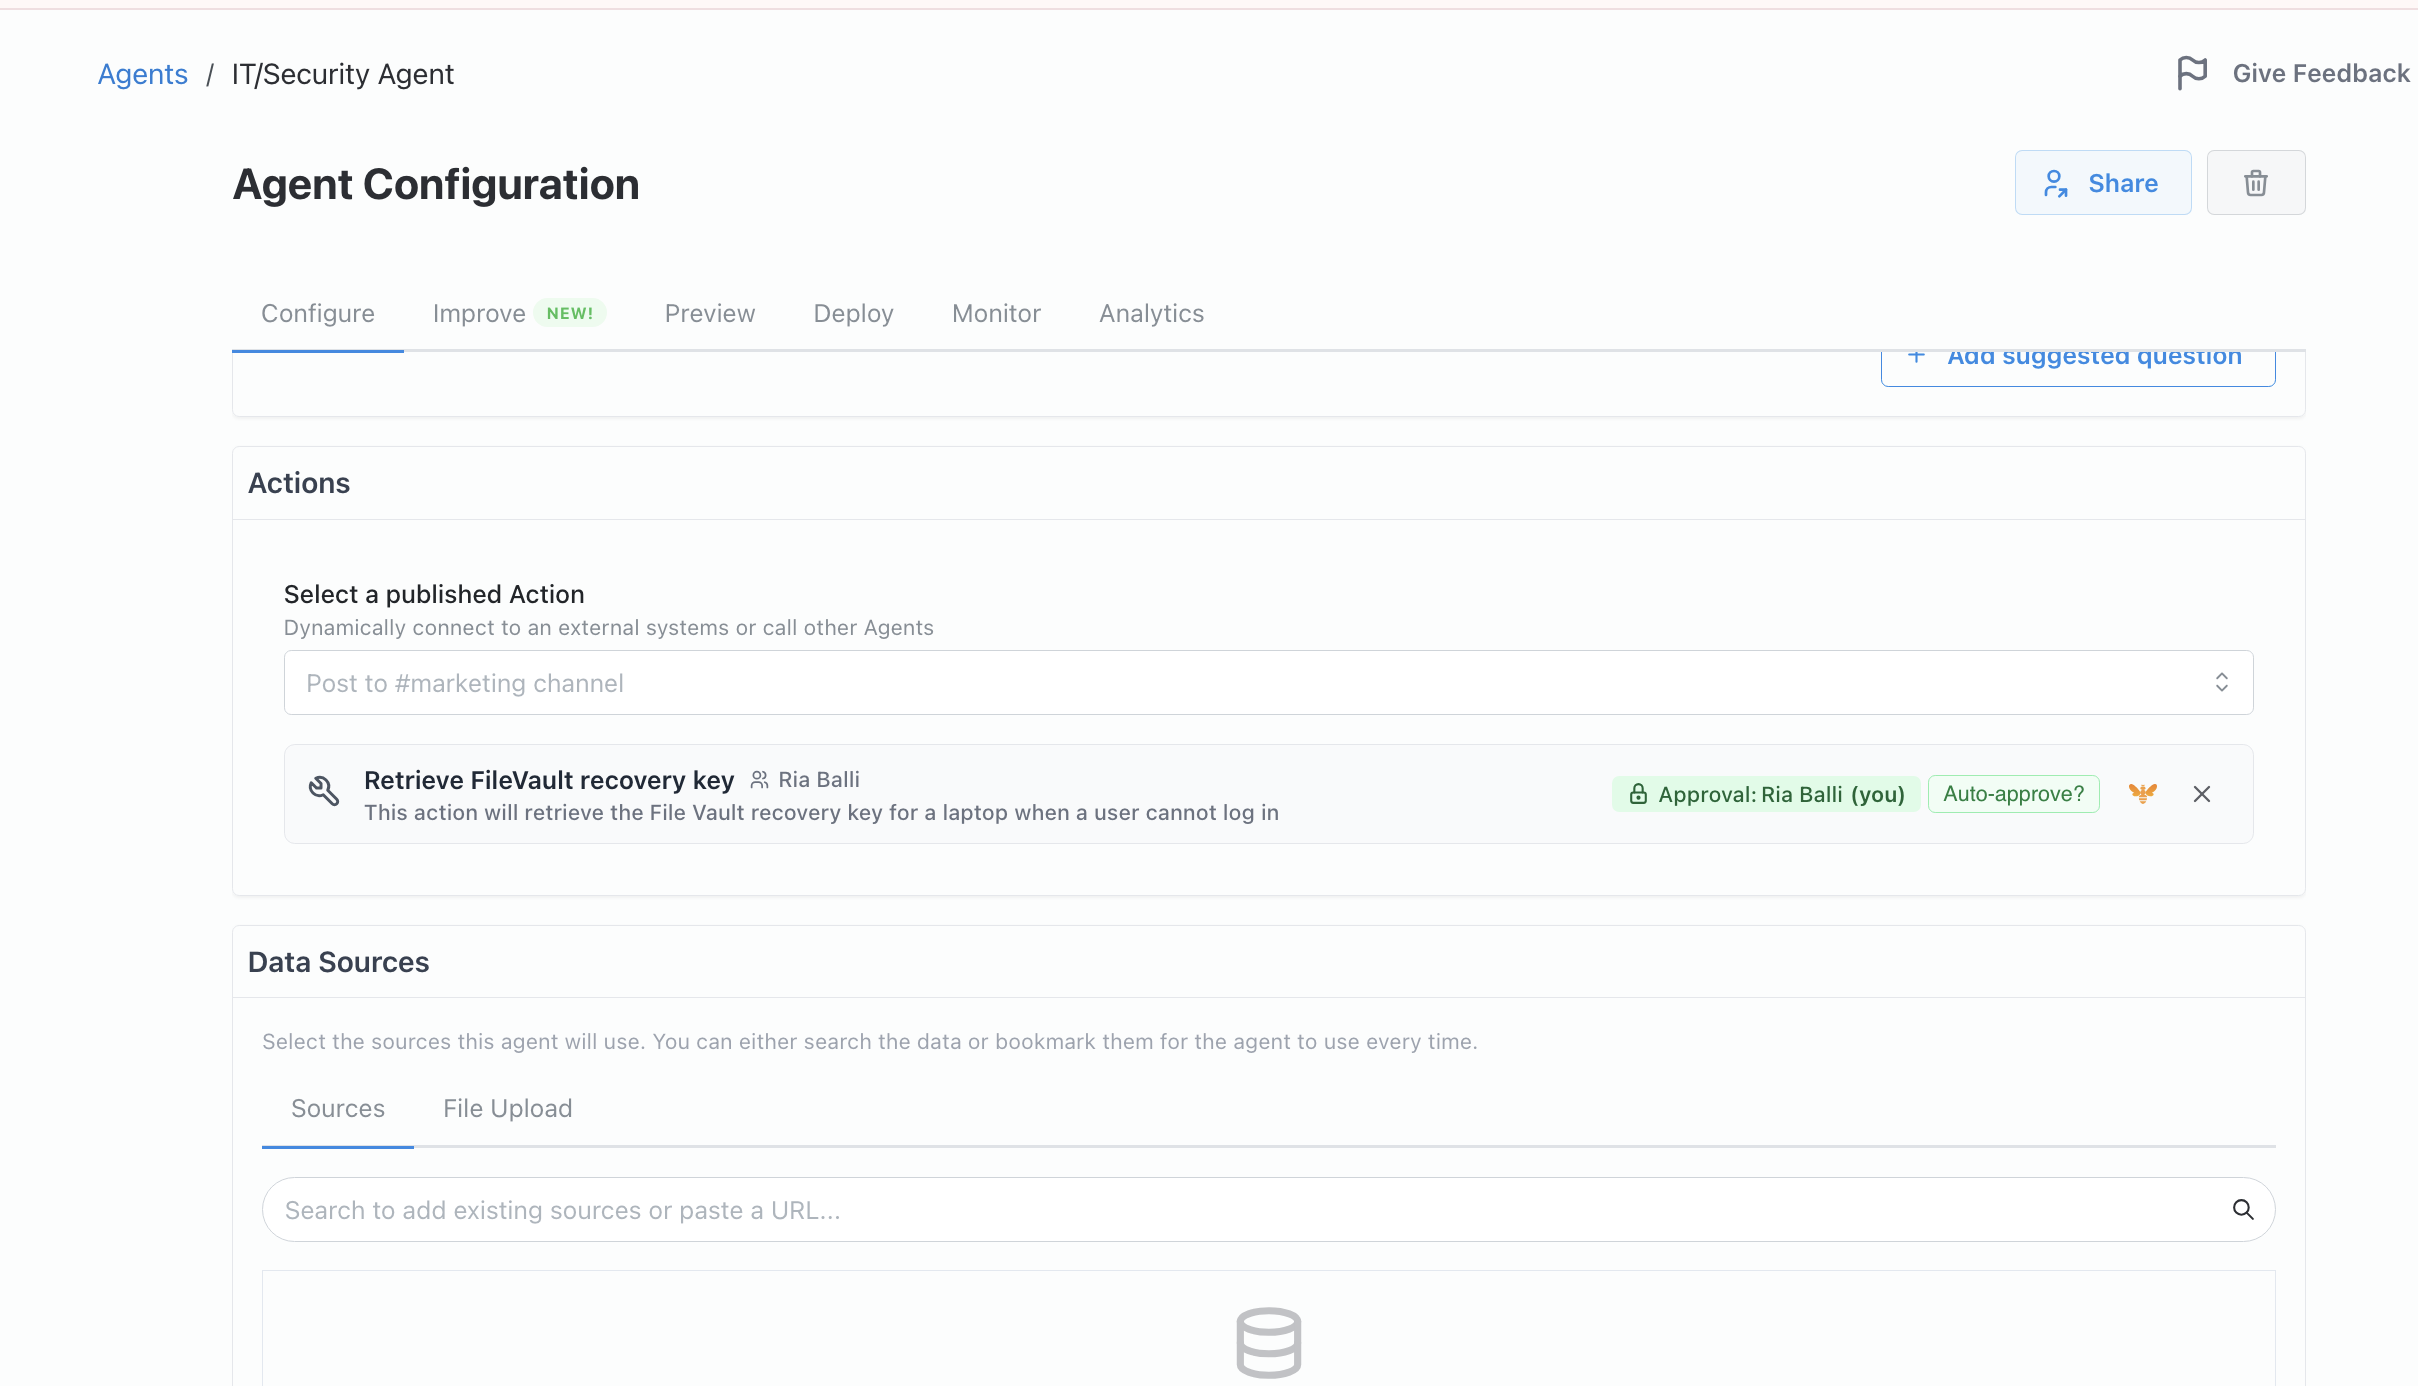Remove the Retrieve FileVault recovery key action
This screenshot has height=1386, width=2418.
[x=2202, y=794]
